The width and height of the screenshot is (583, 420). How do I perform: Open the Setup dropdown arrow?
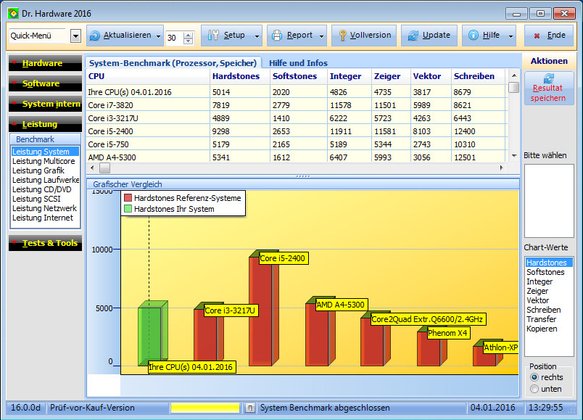pos(257,36)
